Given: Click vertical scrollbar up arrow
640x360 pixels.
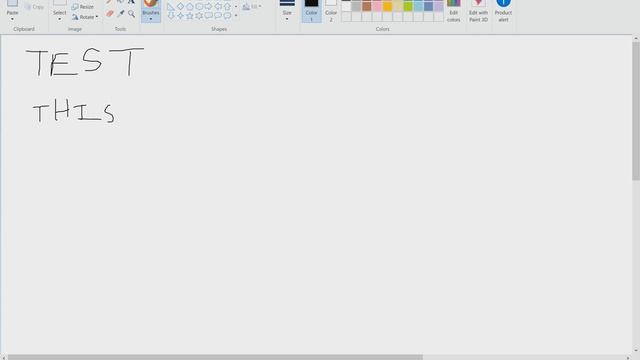Looking at the screenshot, I should coord(636,38).
